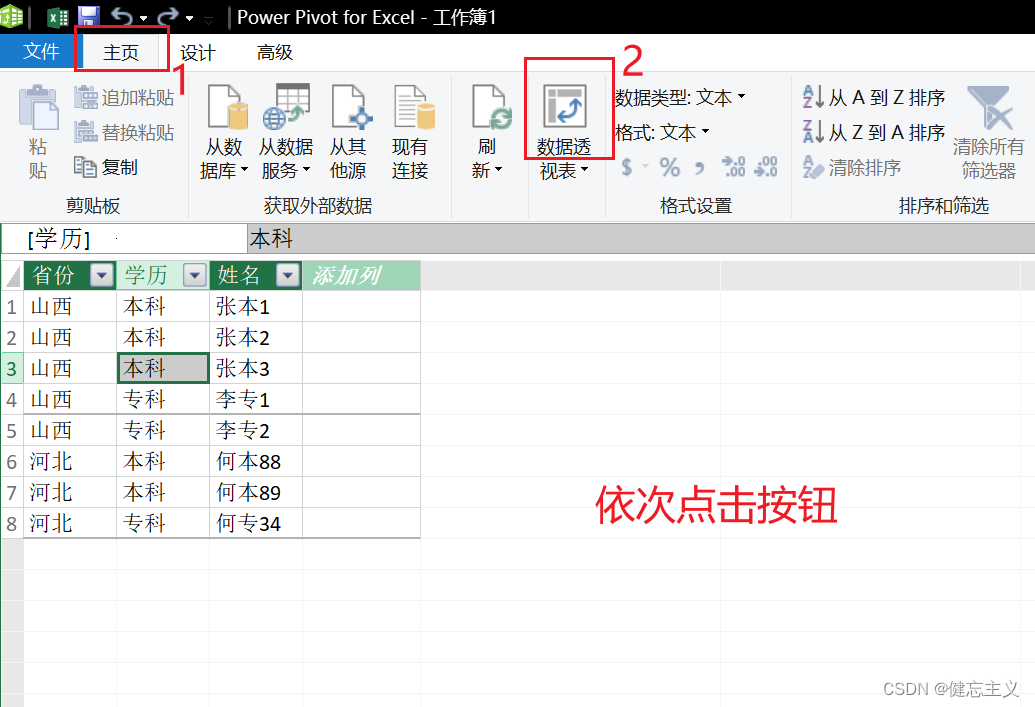The height and width of the screenshot is (707, 1035).
Task: Switch to the 设计 ribbon tab
Action: (197, 52)
